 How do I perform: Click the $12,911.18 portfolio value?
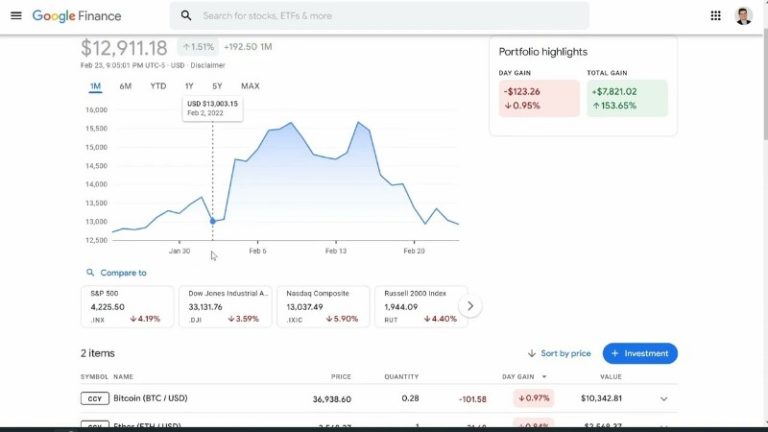click(124, 48)
